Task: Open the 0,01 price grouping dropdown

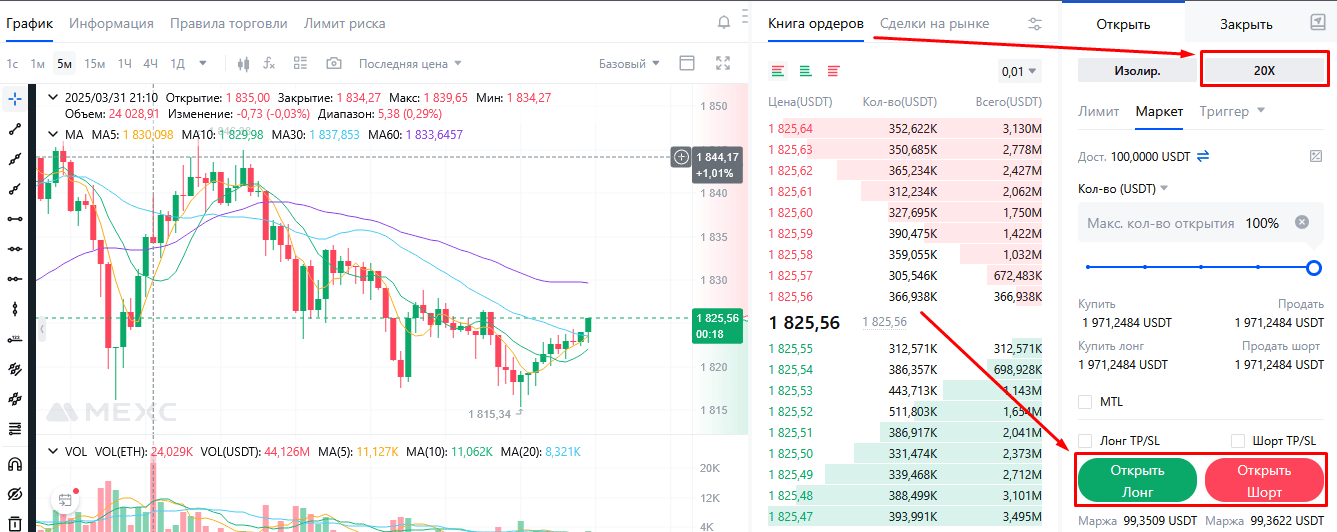Action: [x=1019, y=71]
